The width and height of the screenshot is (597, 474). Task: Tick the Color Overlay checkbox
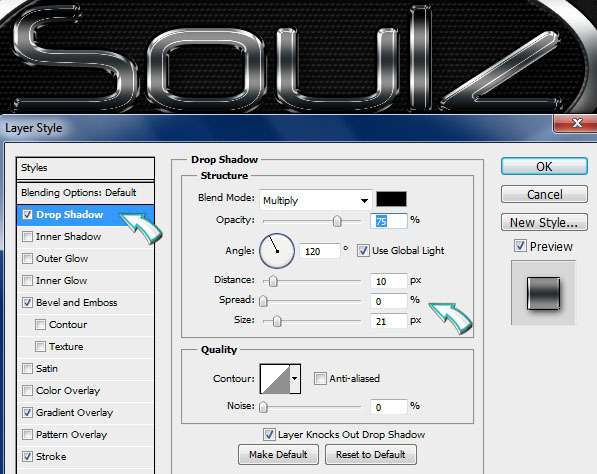27,391
